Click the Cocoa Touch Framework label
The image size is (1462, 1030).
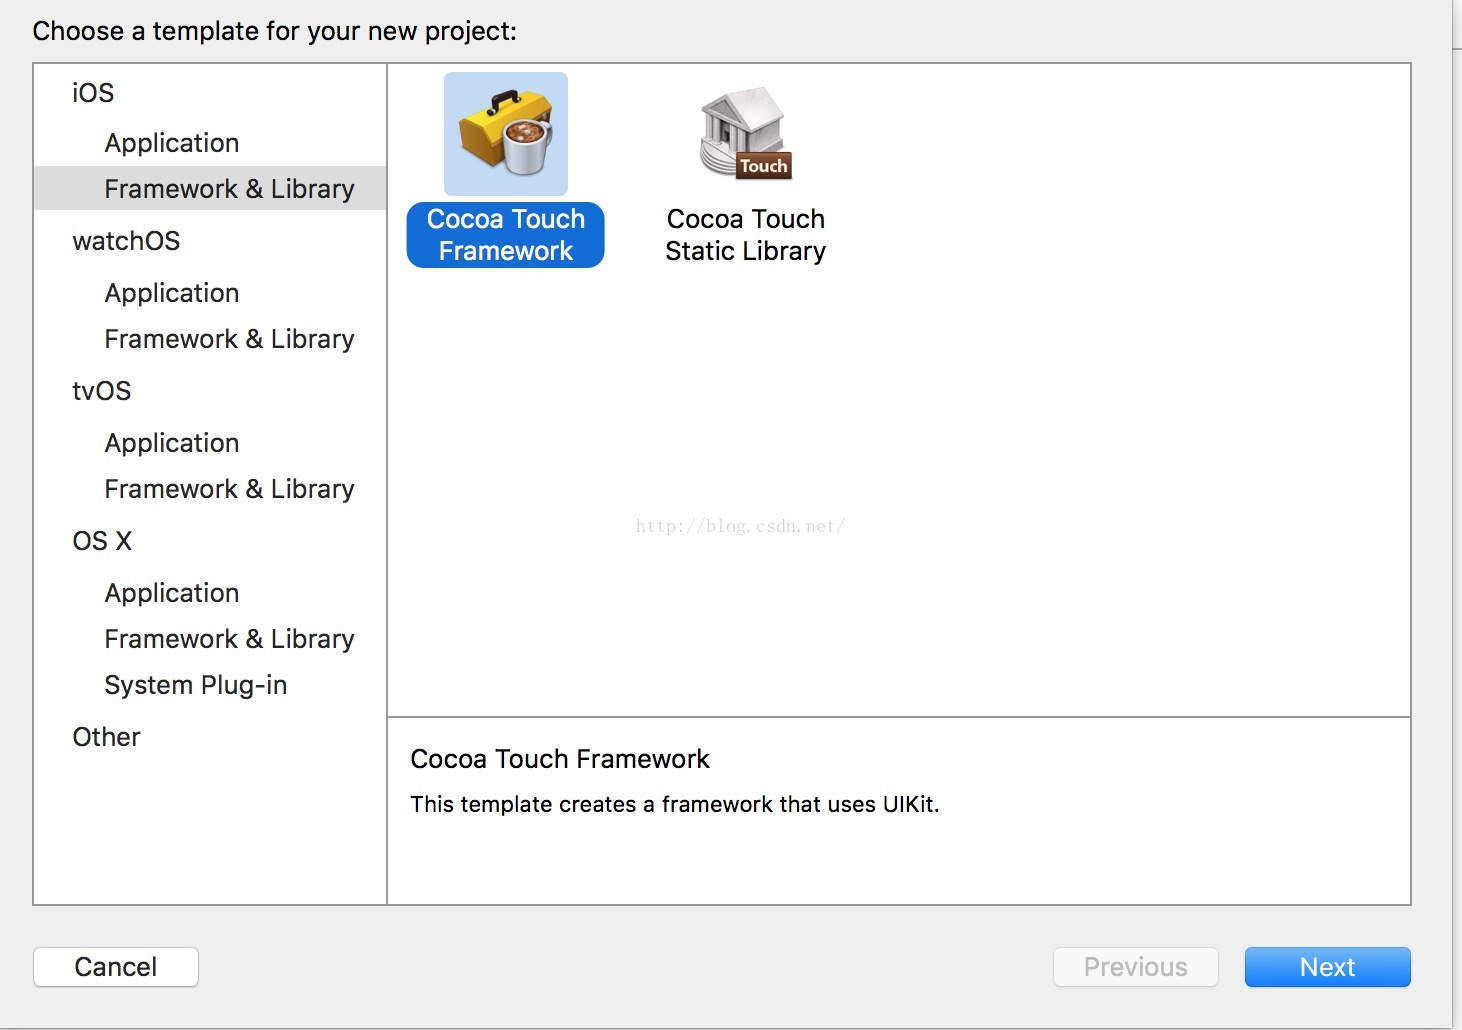(506, 235)
